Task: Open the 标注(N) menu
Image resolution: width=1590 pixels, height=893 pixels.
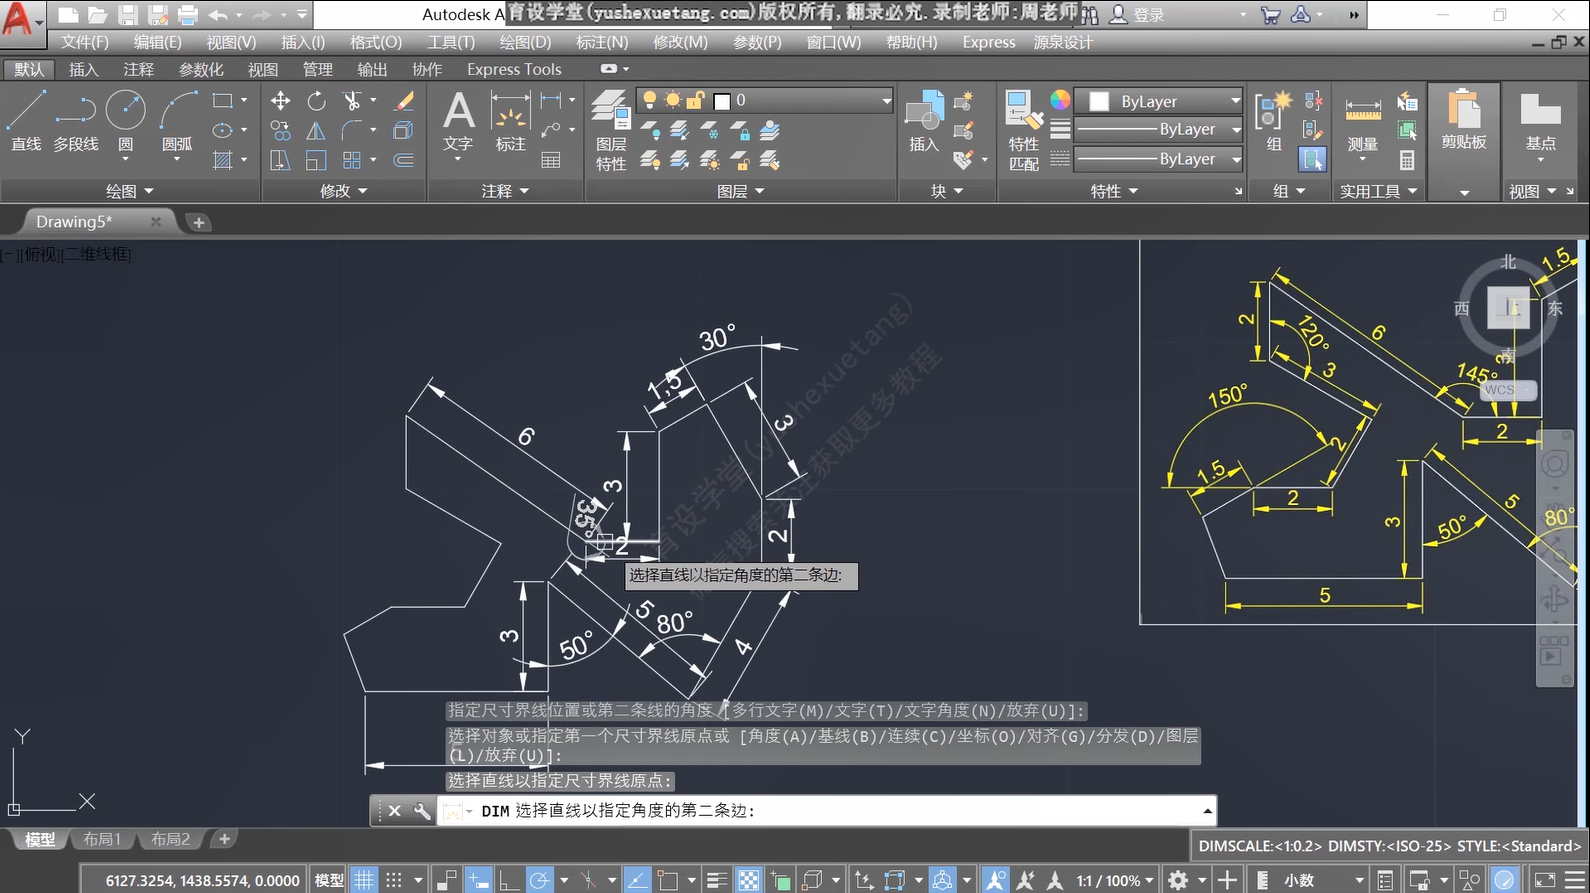Action: click(x=602, y=42)
